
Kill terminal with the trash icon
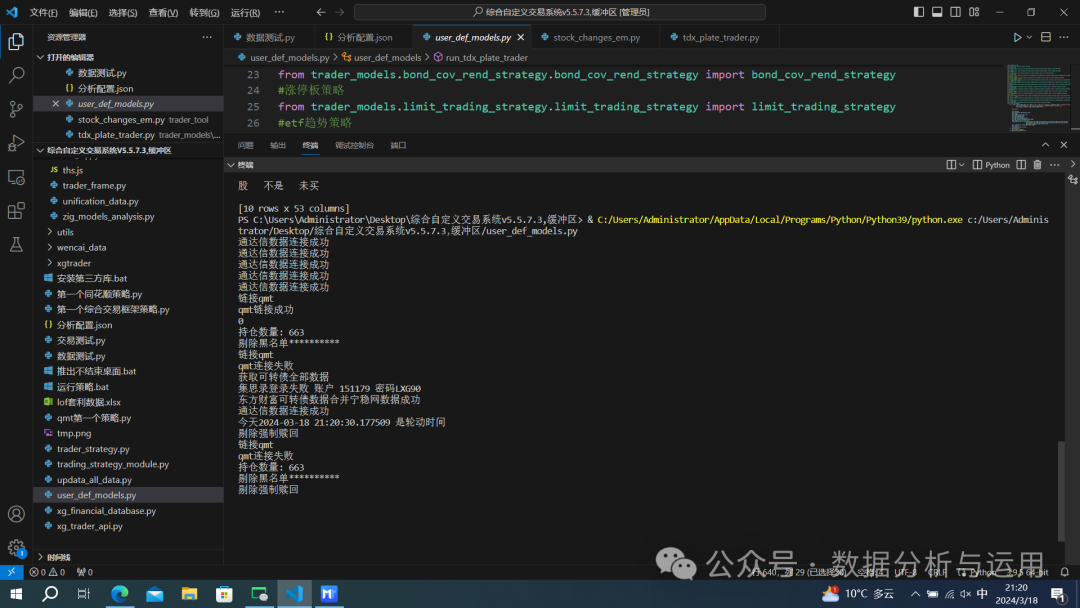[1037, 165]
